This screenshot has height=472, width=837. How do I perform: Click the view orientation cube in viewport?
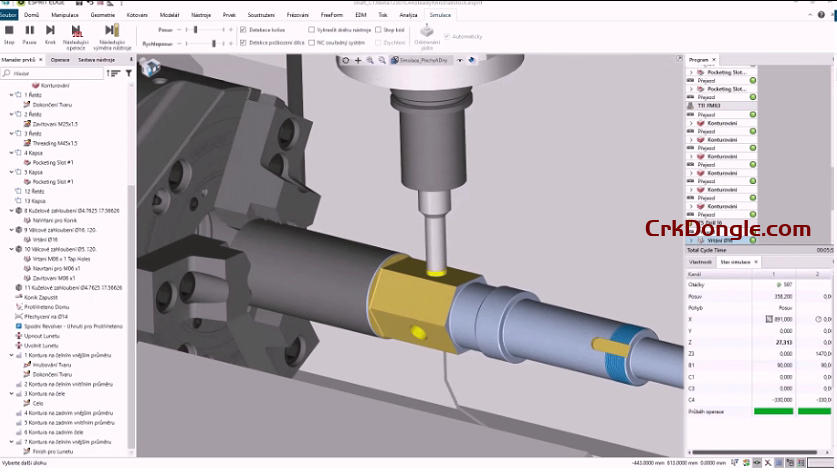coord(149,70)
